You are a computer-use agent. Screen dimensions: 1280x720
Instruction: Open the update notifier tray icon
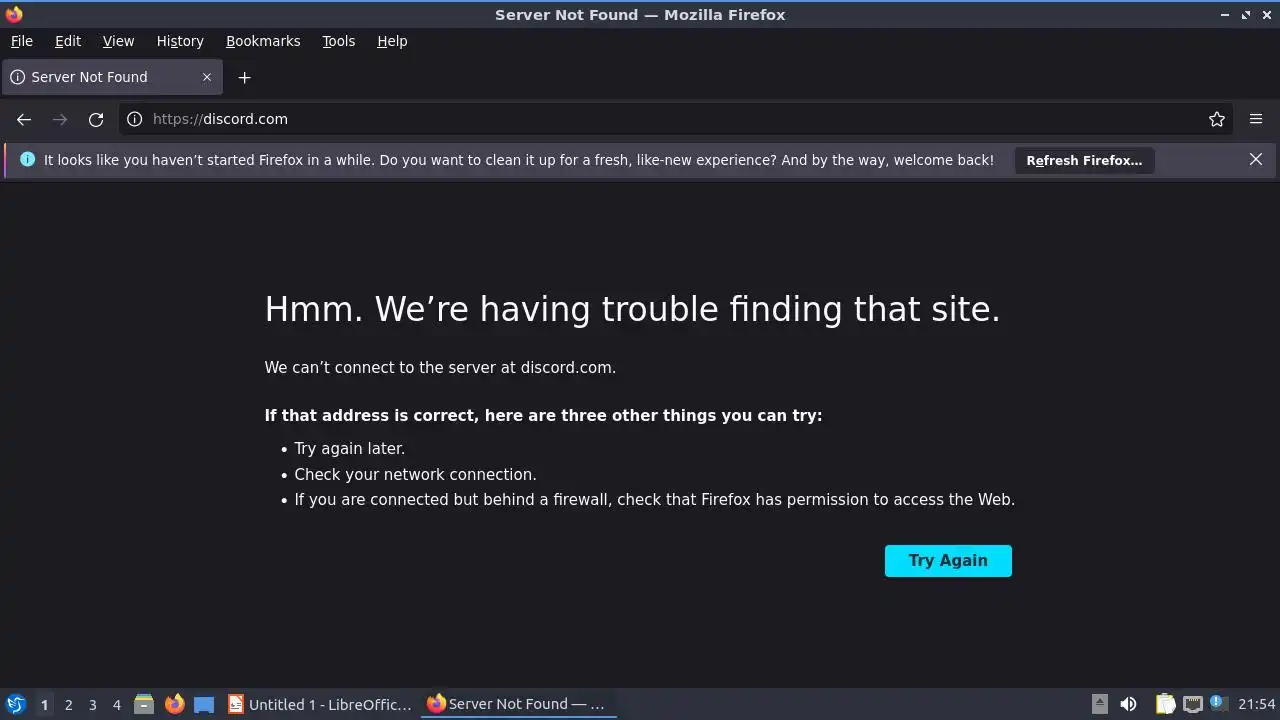(x=1217, y=703)
